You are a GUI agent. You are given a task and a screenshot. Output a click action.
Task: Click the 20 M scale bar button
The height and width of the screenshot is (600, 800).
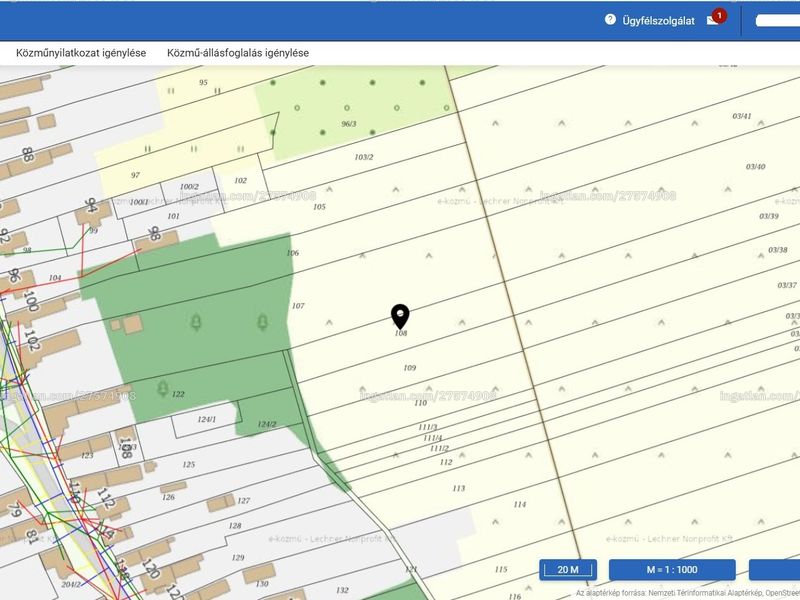568,570
